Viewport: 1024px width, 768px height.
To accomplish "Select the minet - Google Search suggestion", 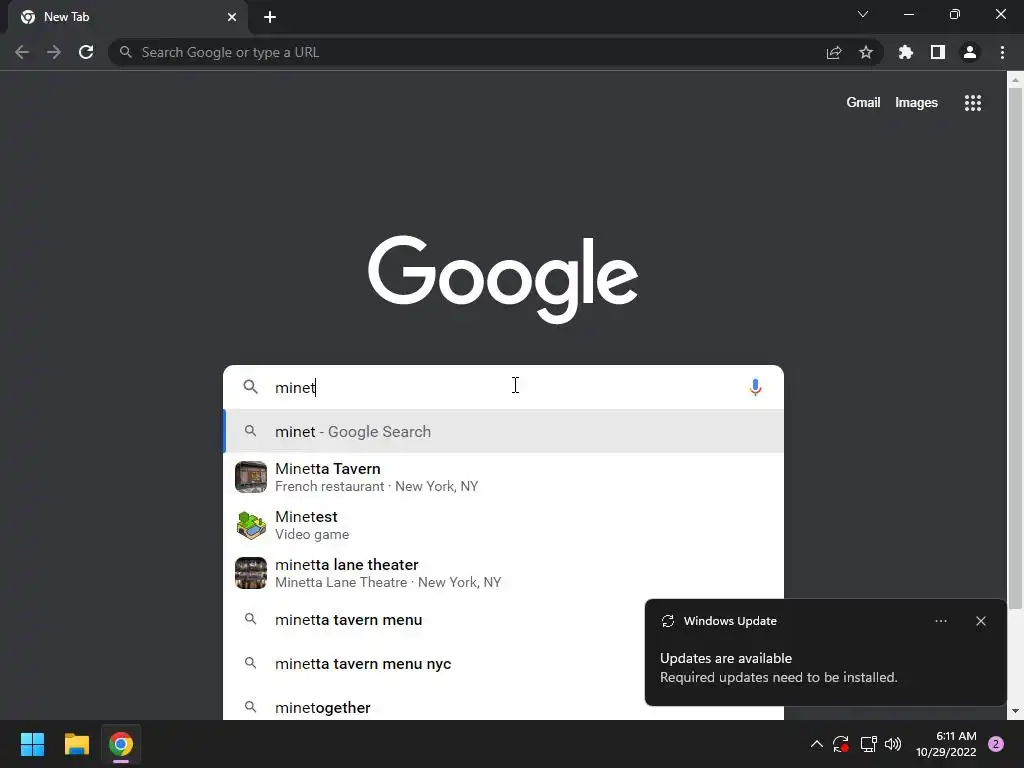I will click(504, 432).
